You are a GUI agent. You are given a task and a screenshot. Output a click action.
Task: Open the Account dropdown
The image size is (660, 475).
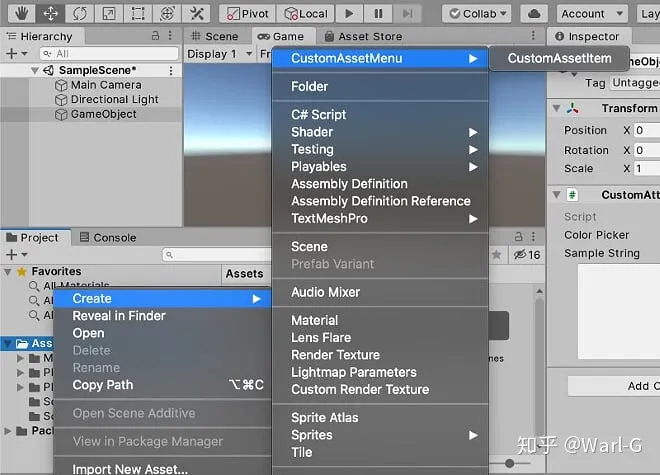point(592,13)
